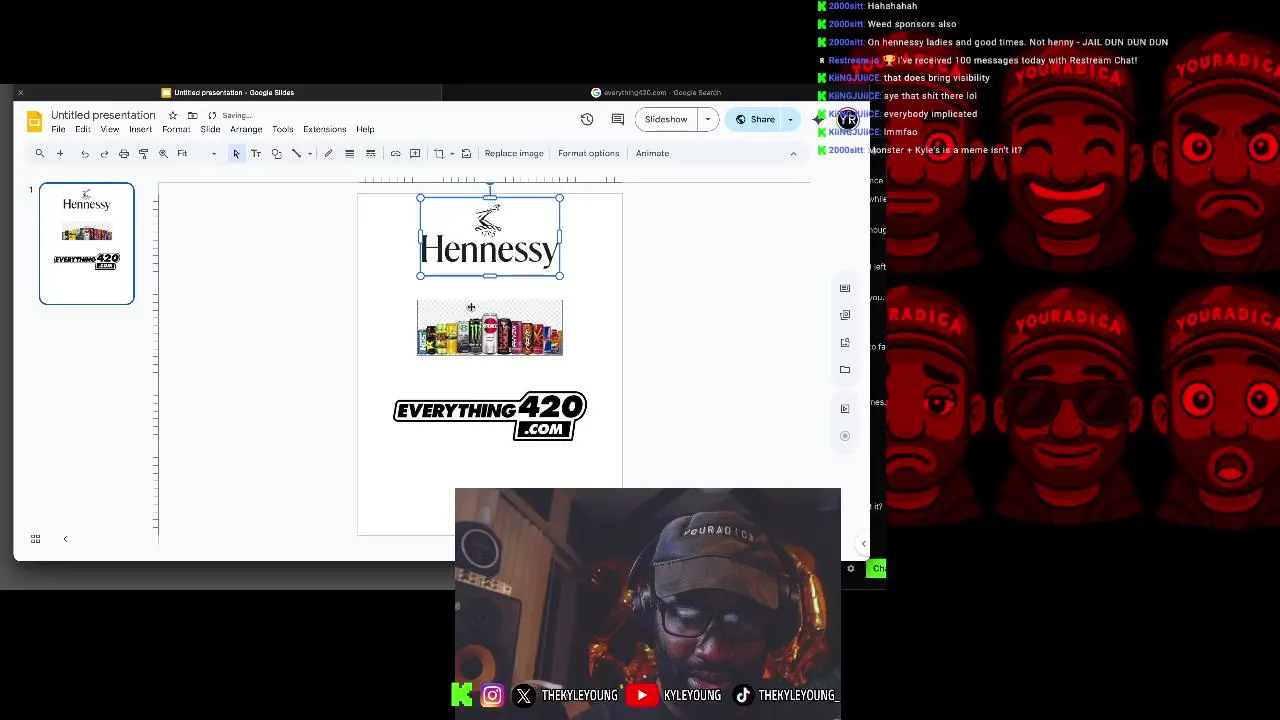Open Format options
This screenshot has height=720, width=1280.
click(x=589, y=153)
